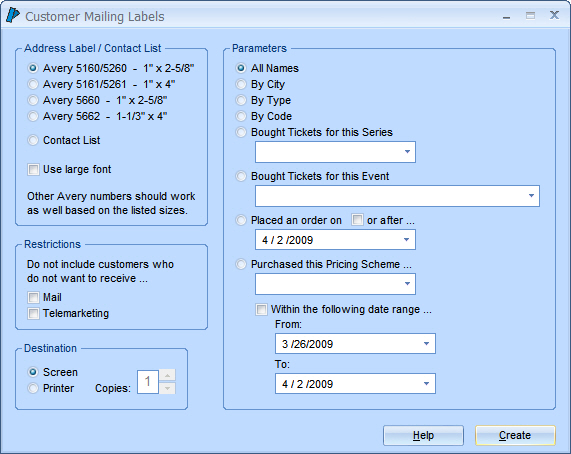
Task: Check the Mail restriction box
Action: point(33,297)
